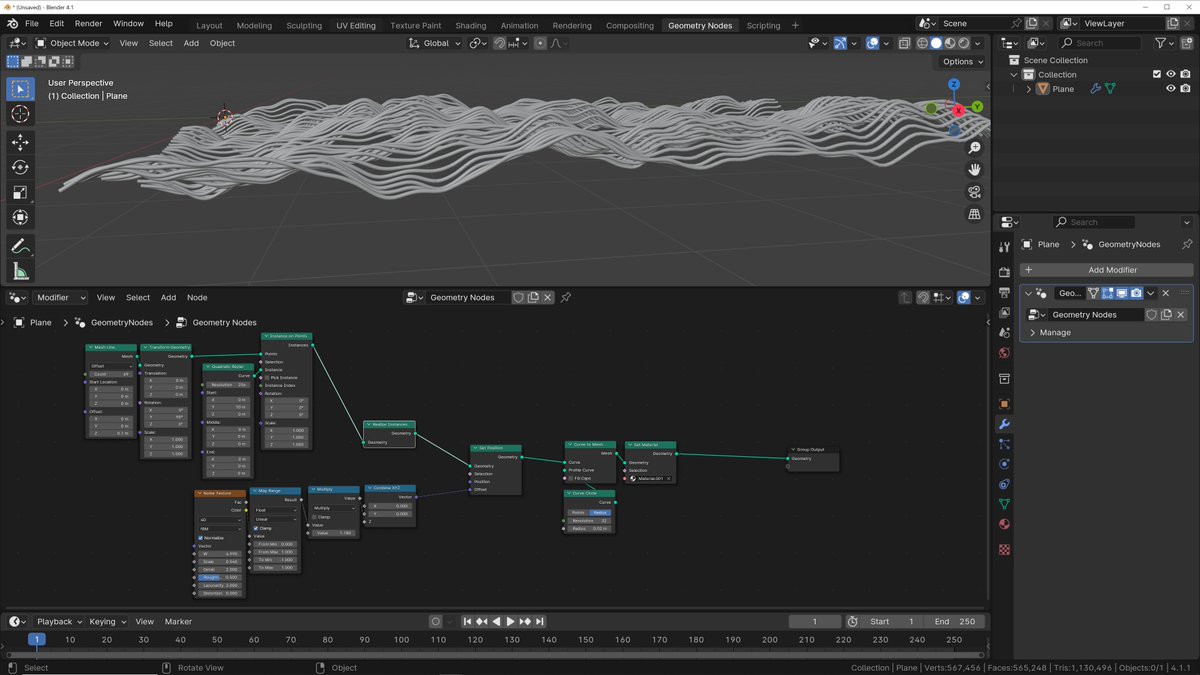Hide Collection in viewport via eye icon

(x=1171, y=74)
